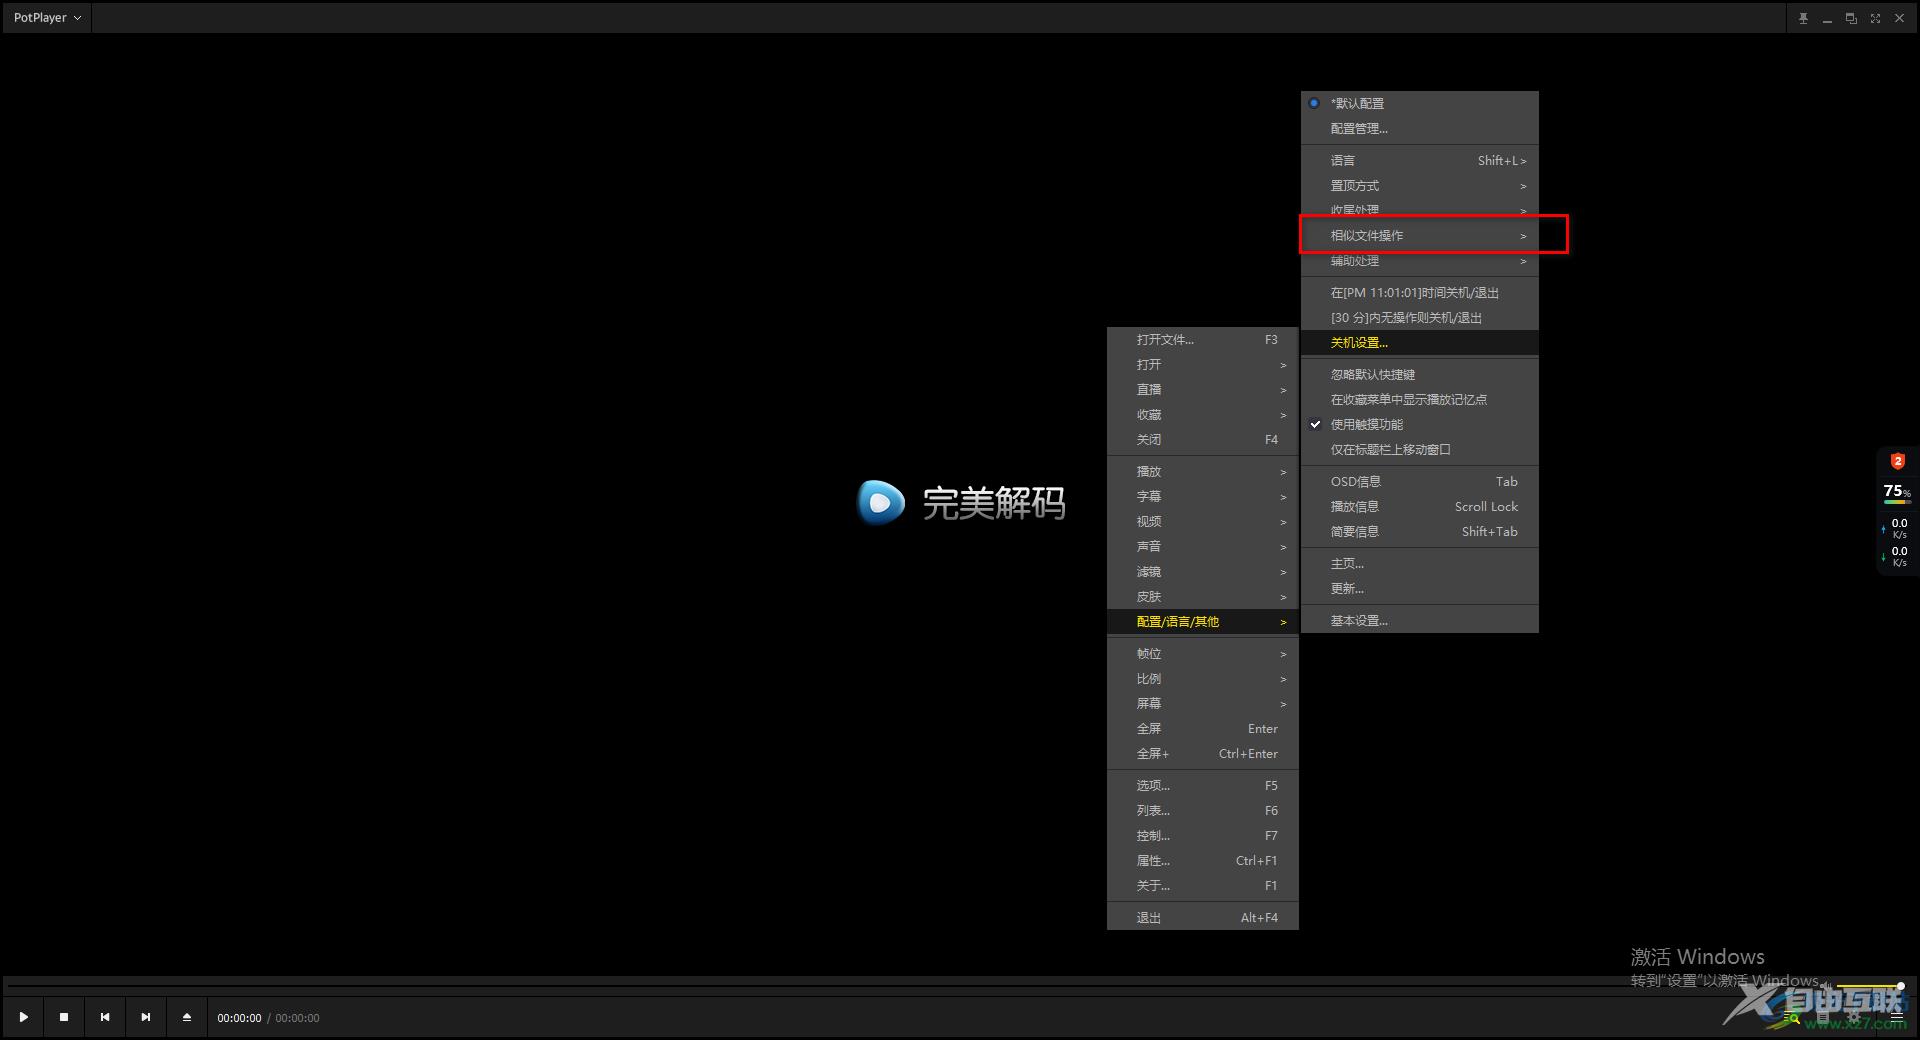Screen dimensions: 1920x1040
Task: Toggle 使用触摸功能 checked option
Action: [1419, 424]
